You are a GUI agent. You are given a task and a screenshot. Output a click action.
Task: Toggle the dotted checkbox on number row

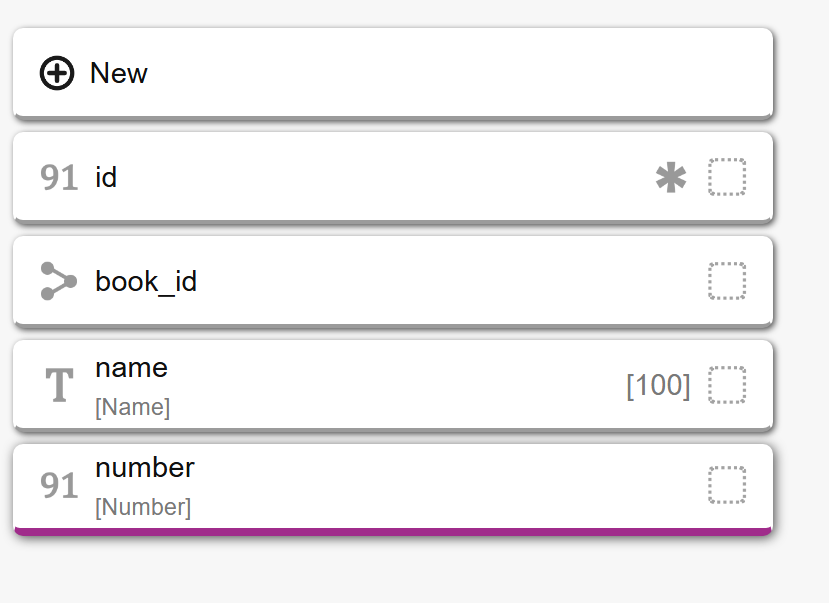click(x=727, y=485)
